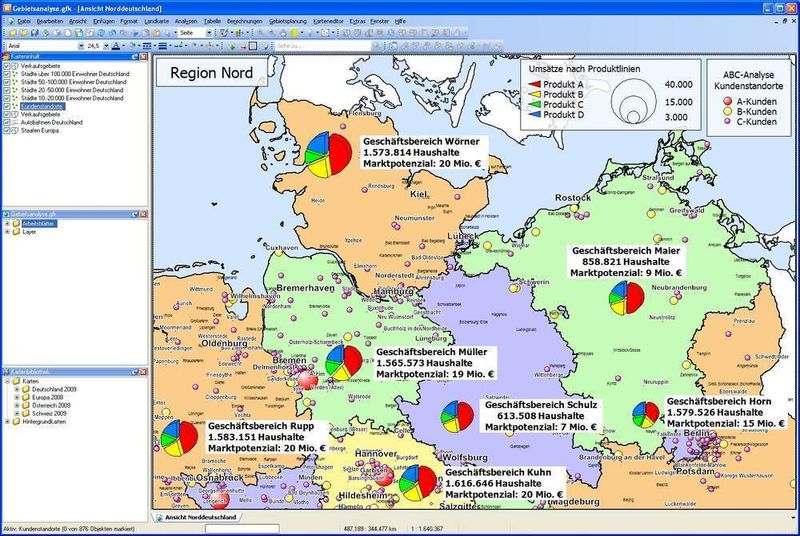
Task: Collapse the Karten tree node
Action: click(x=8, y=381)
